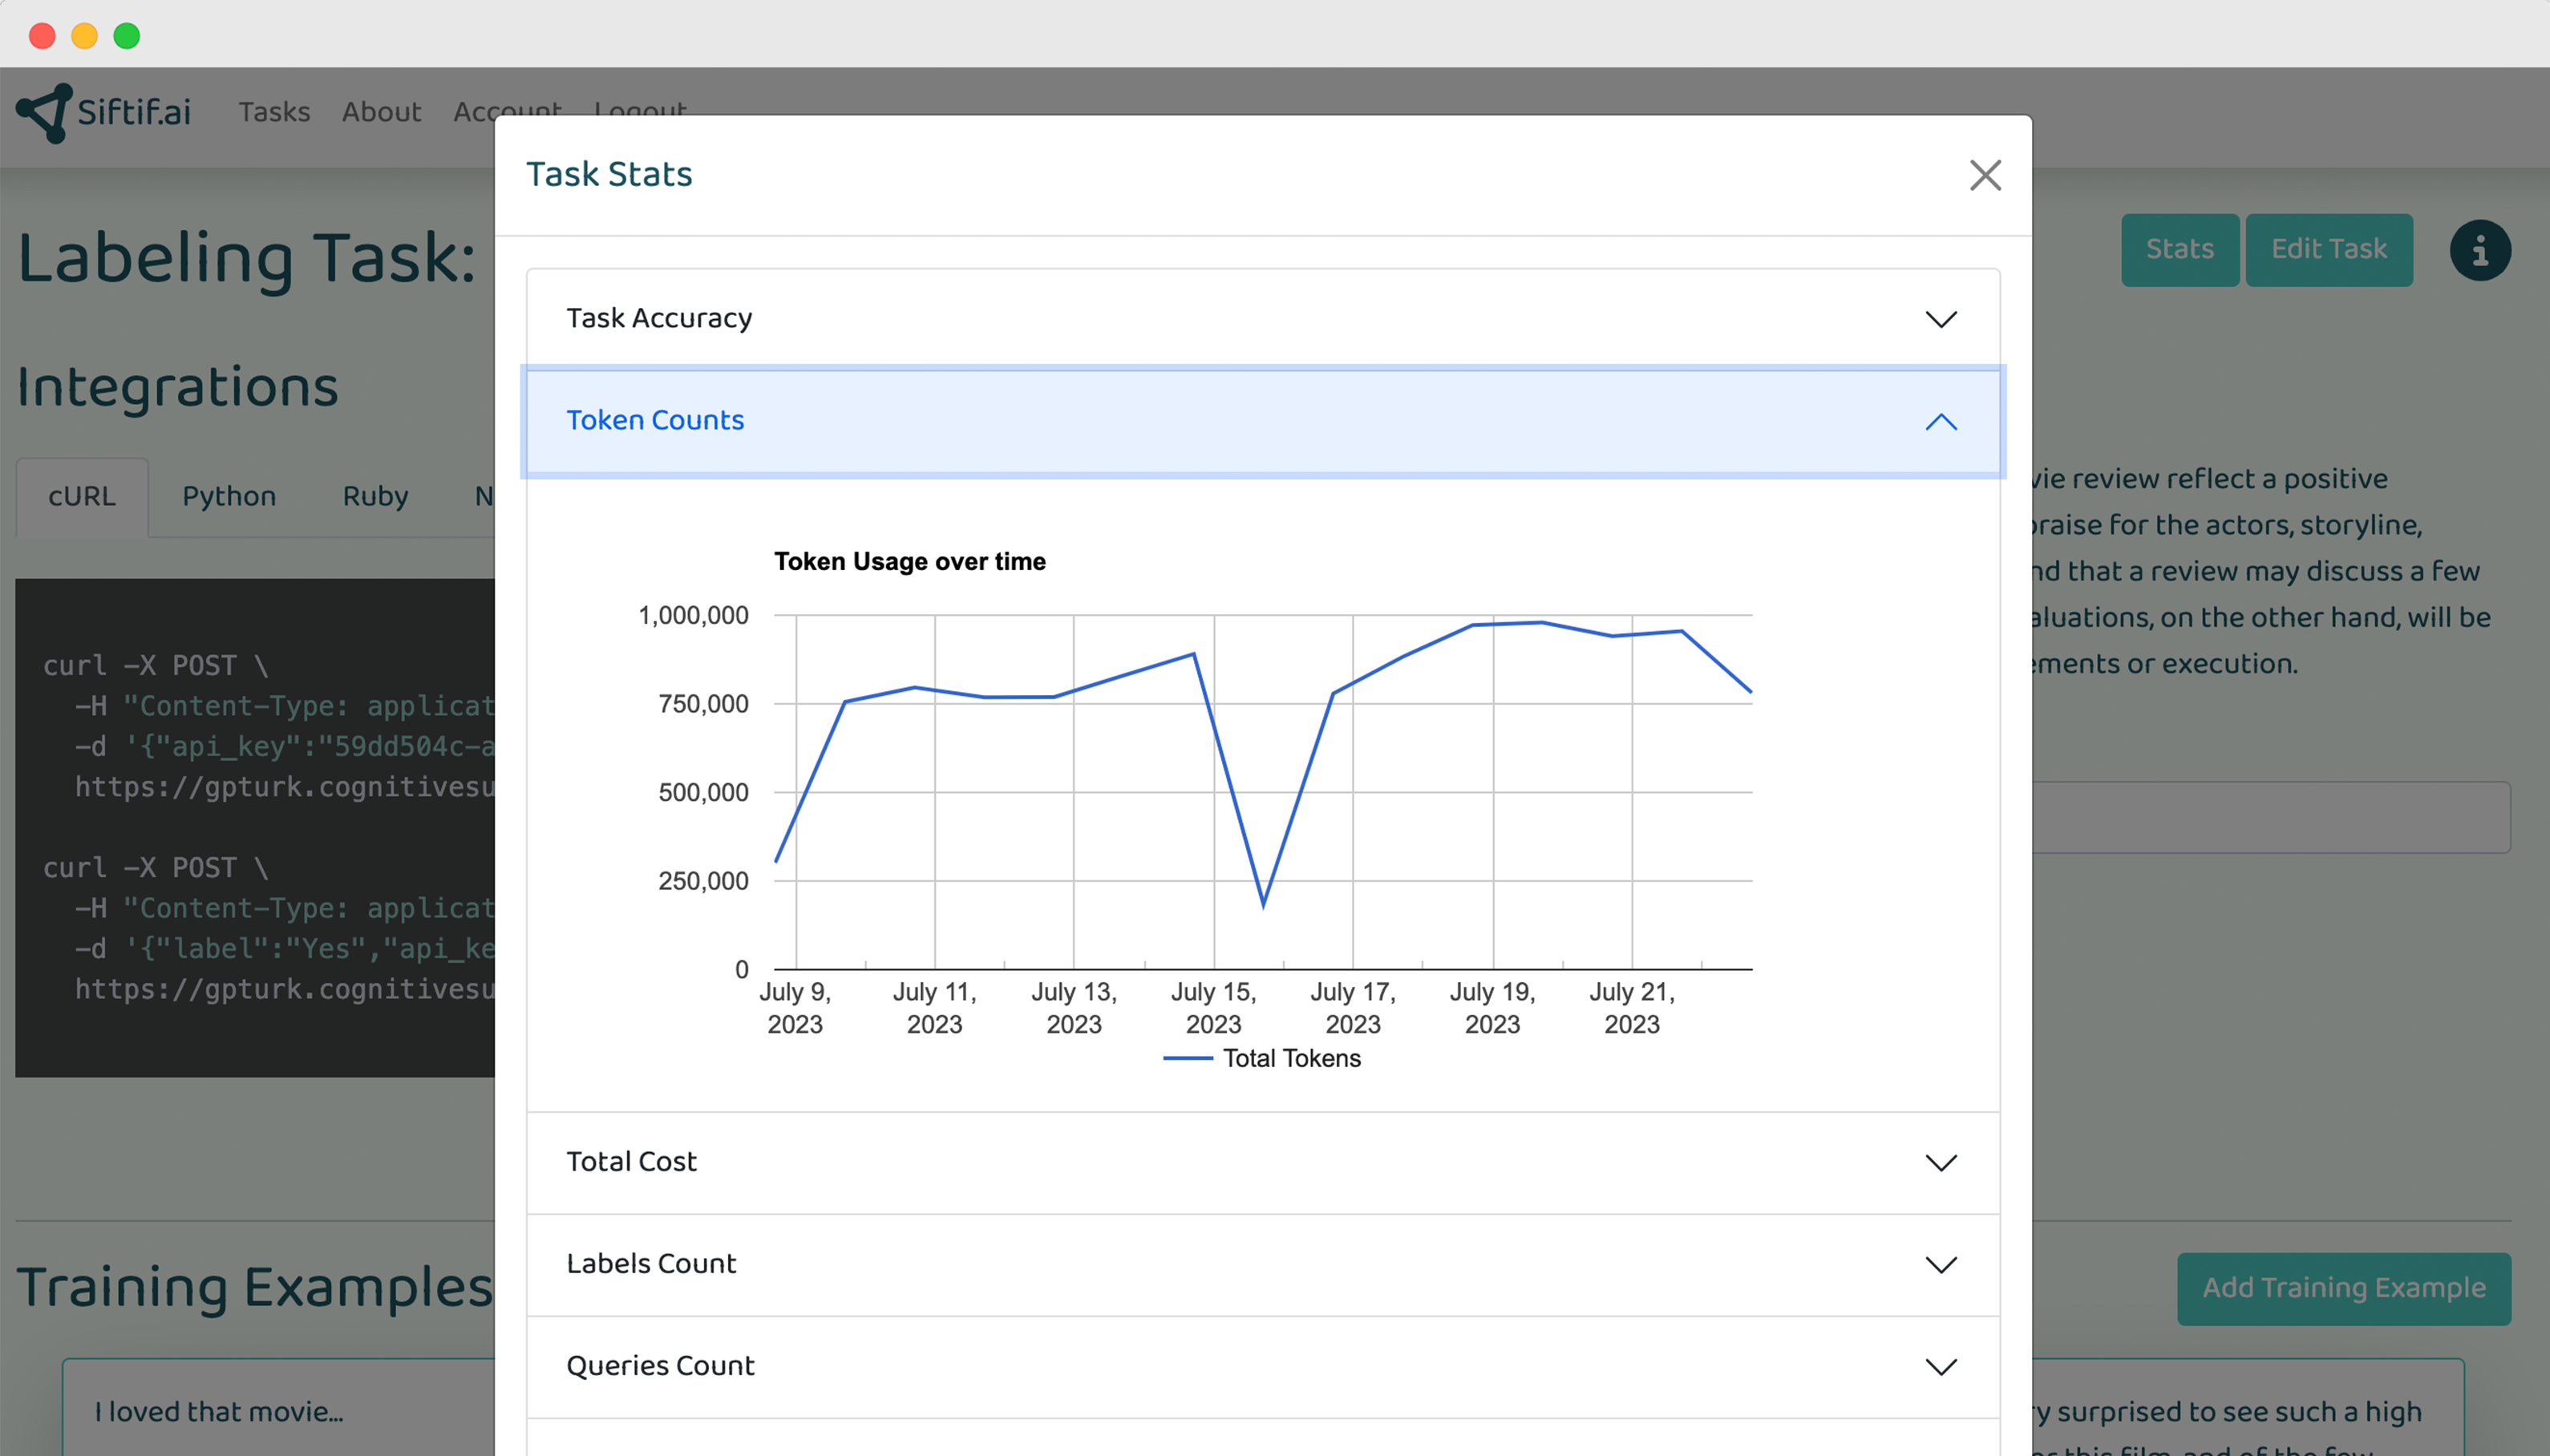Click the Python tab icon

click(228, 494)
